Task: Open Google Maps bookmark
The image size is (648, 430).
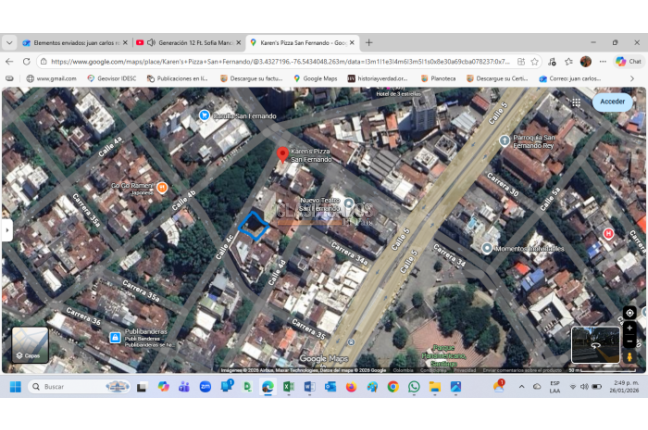Action: pos(315,79)
